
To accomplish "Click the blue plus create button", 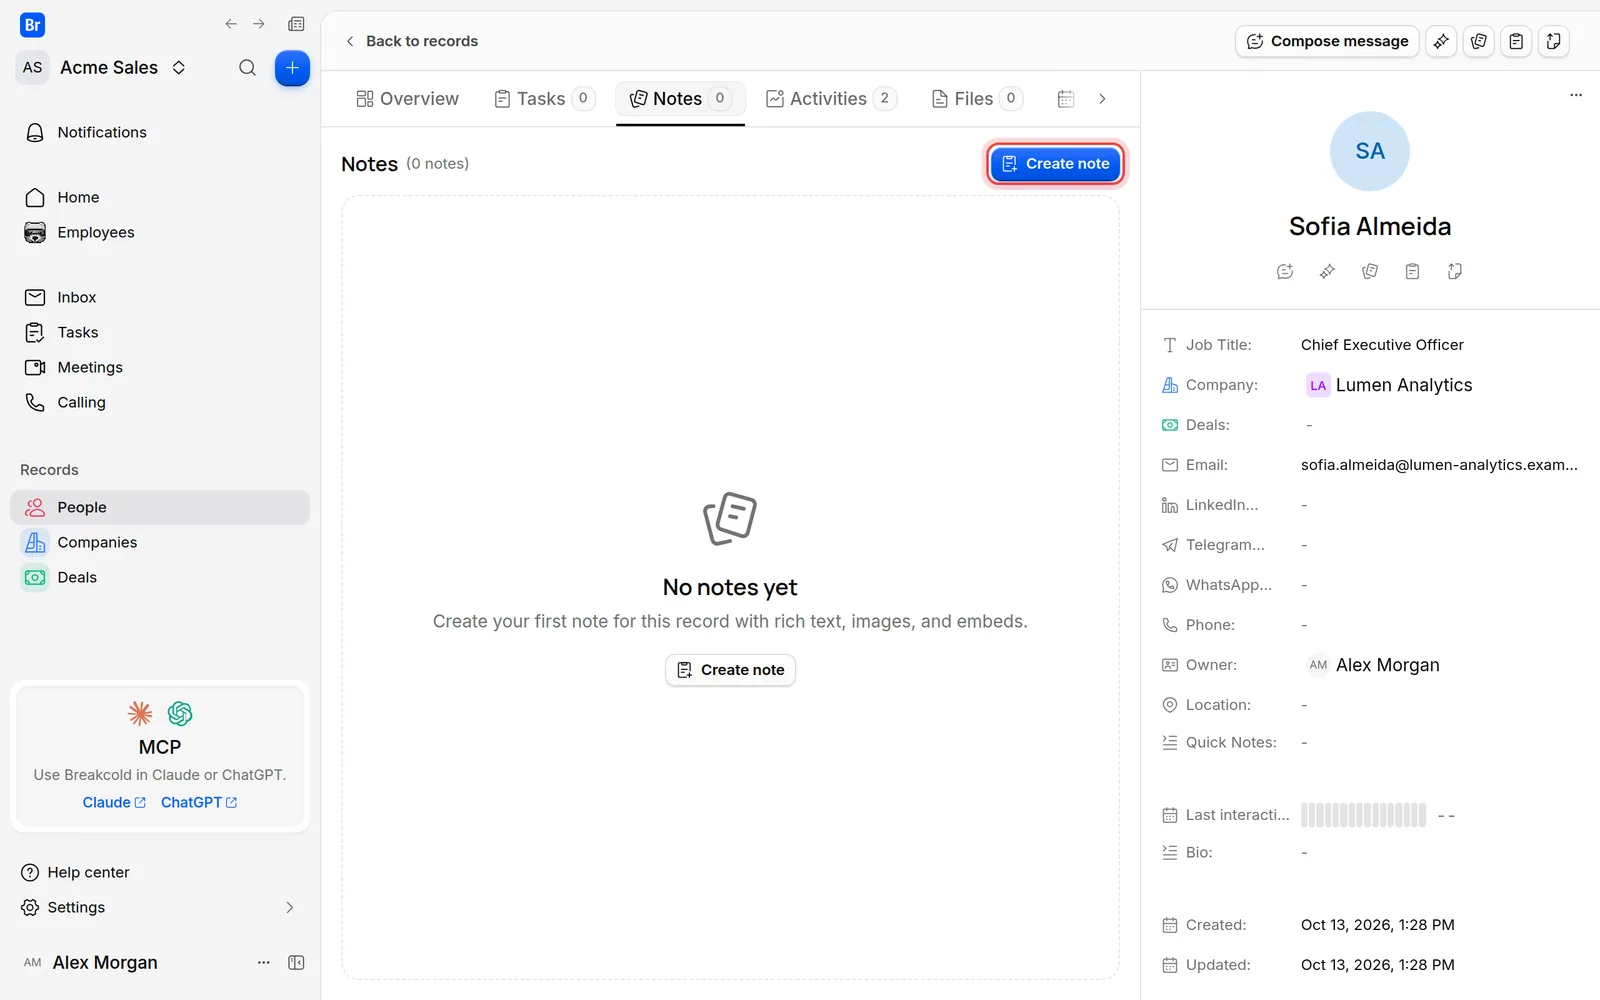I will (x=292, y=68).
